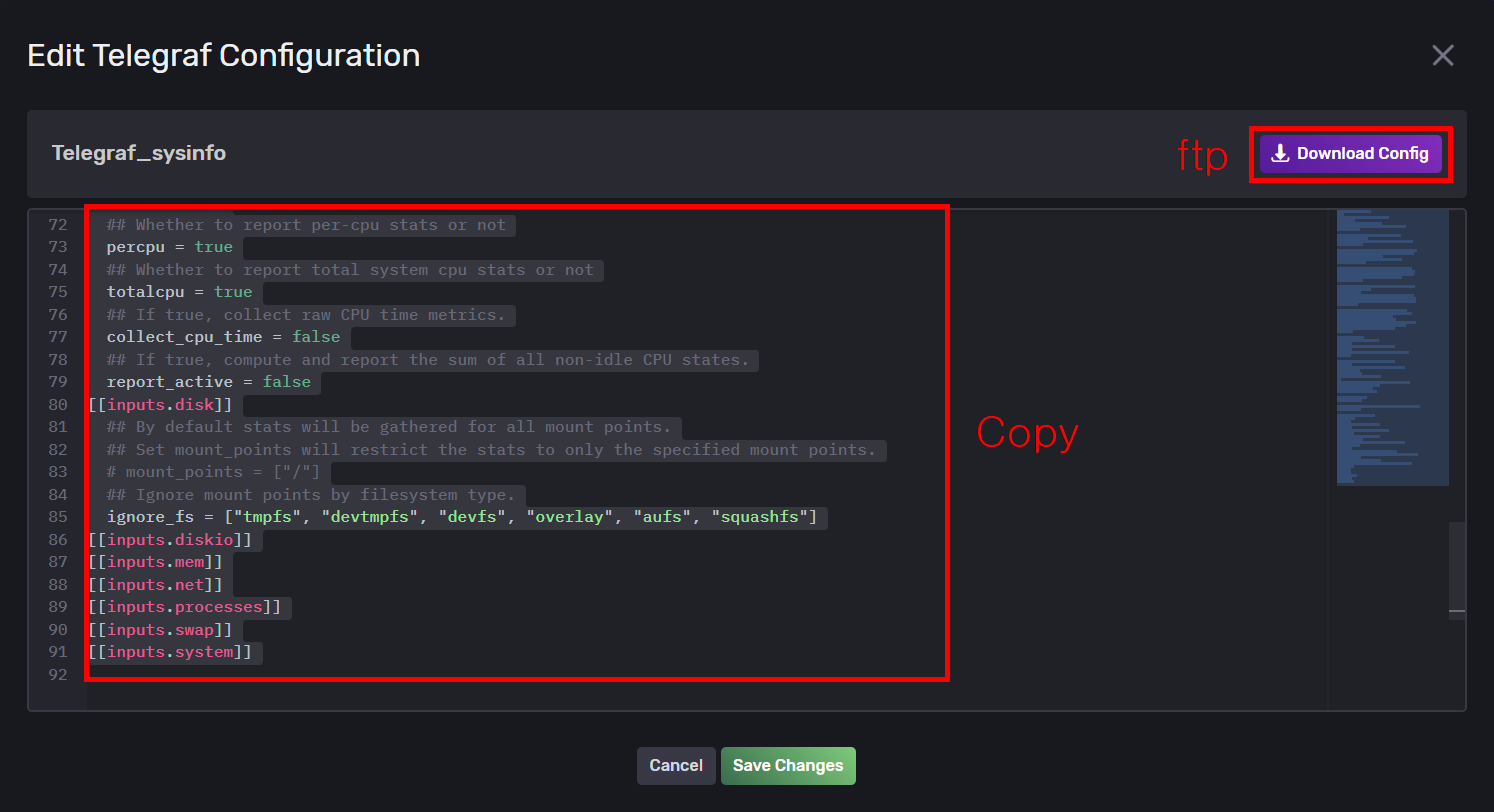The width and height of the screenshot is (1494, 812).
Task: Click the [[inputs.system]] line
Action: click(170, 652)
